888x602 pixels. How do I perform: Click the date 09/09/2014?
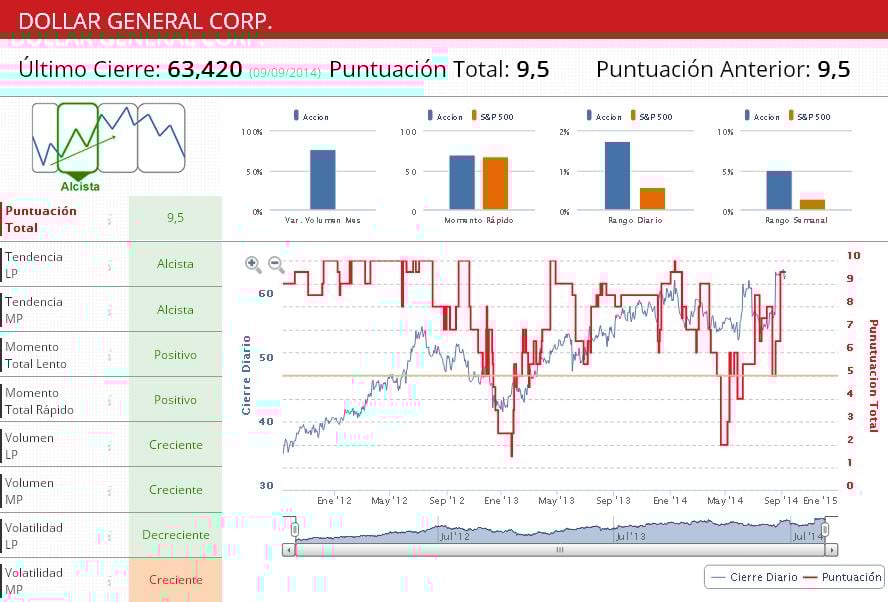285,73
